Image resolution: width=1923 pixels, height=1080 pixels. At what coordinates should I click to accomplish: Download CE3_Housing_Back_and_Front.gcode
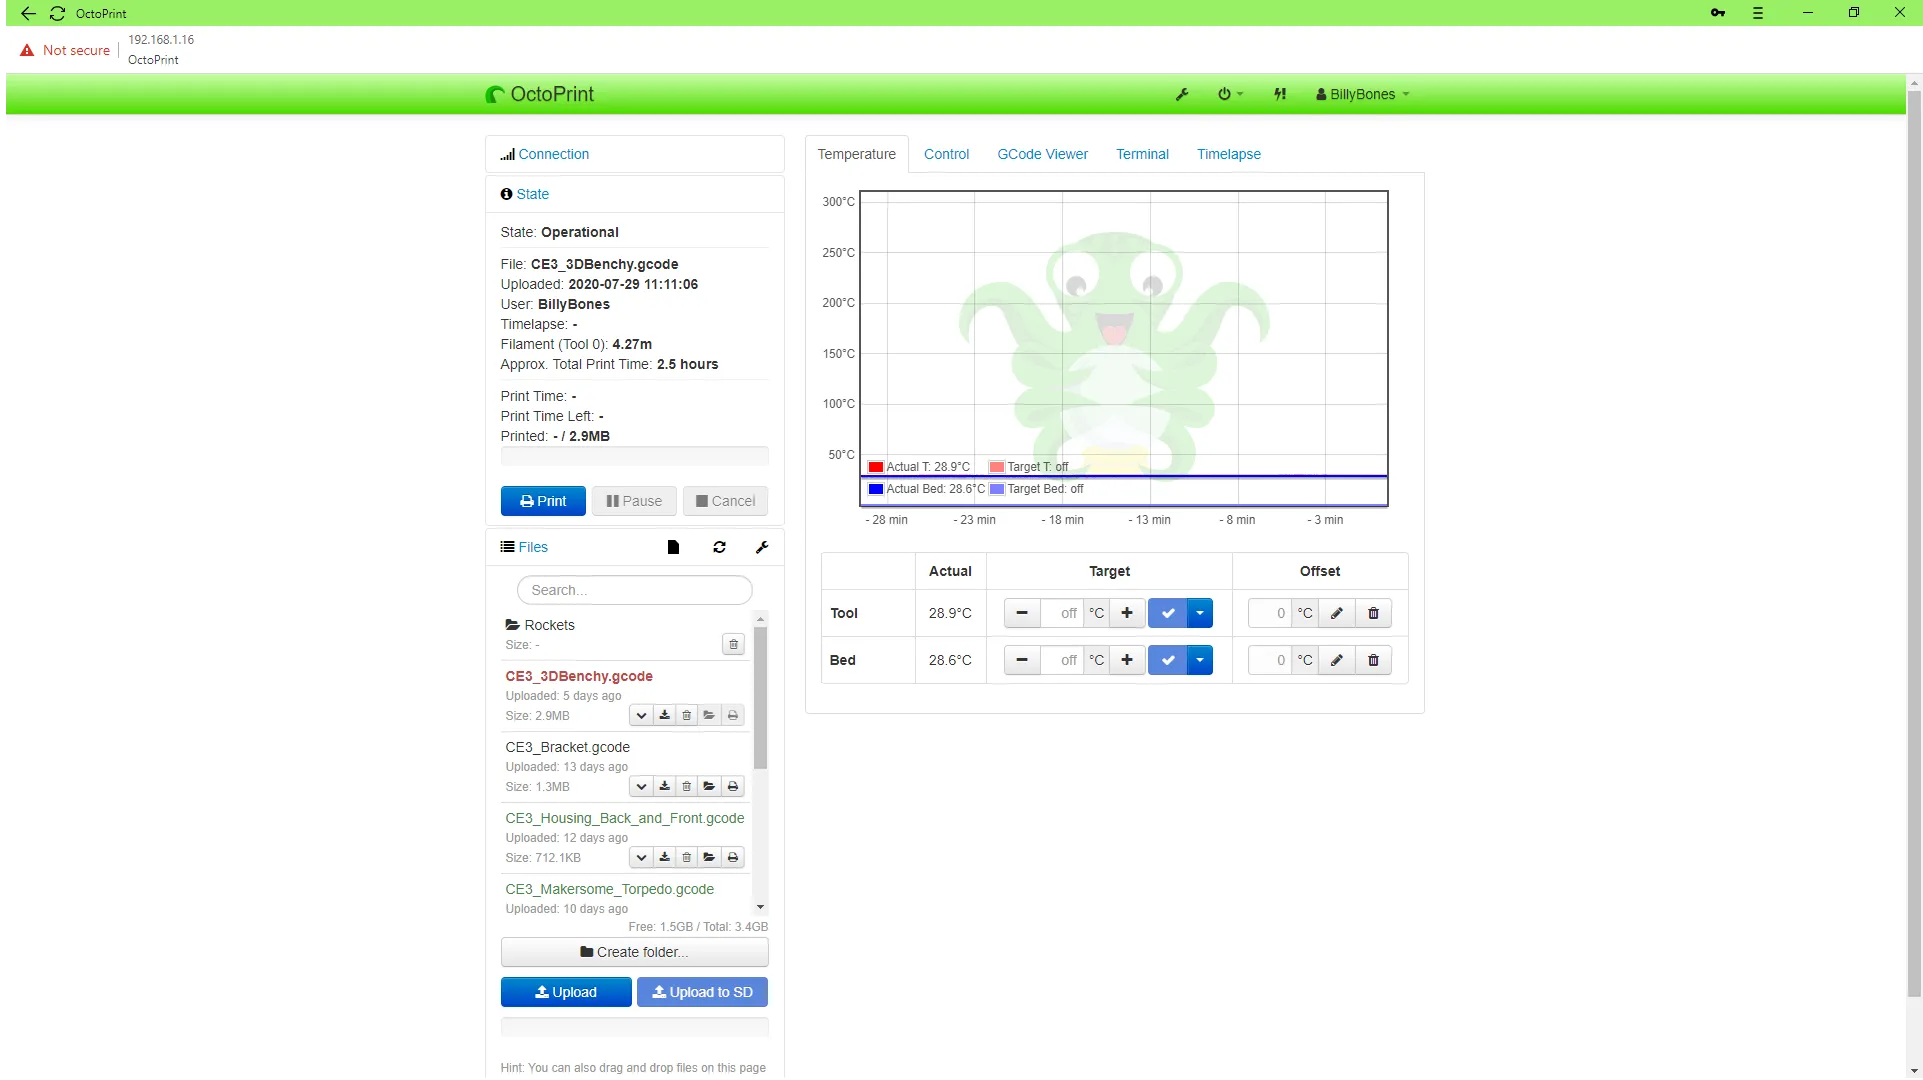[x=664, y=857]
